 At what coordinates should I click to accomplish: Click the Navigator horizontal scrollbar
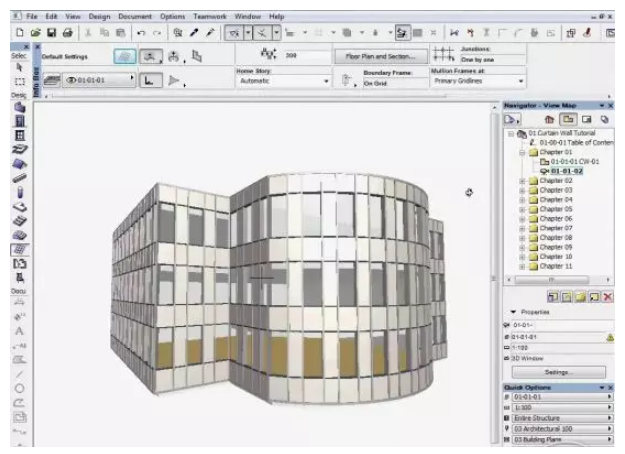point(558,280)
